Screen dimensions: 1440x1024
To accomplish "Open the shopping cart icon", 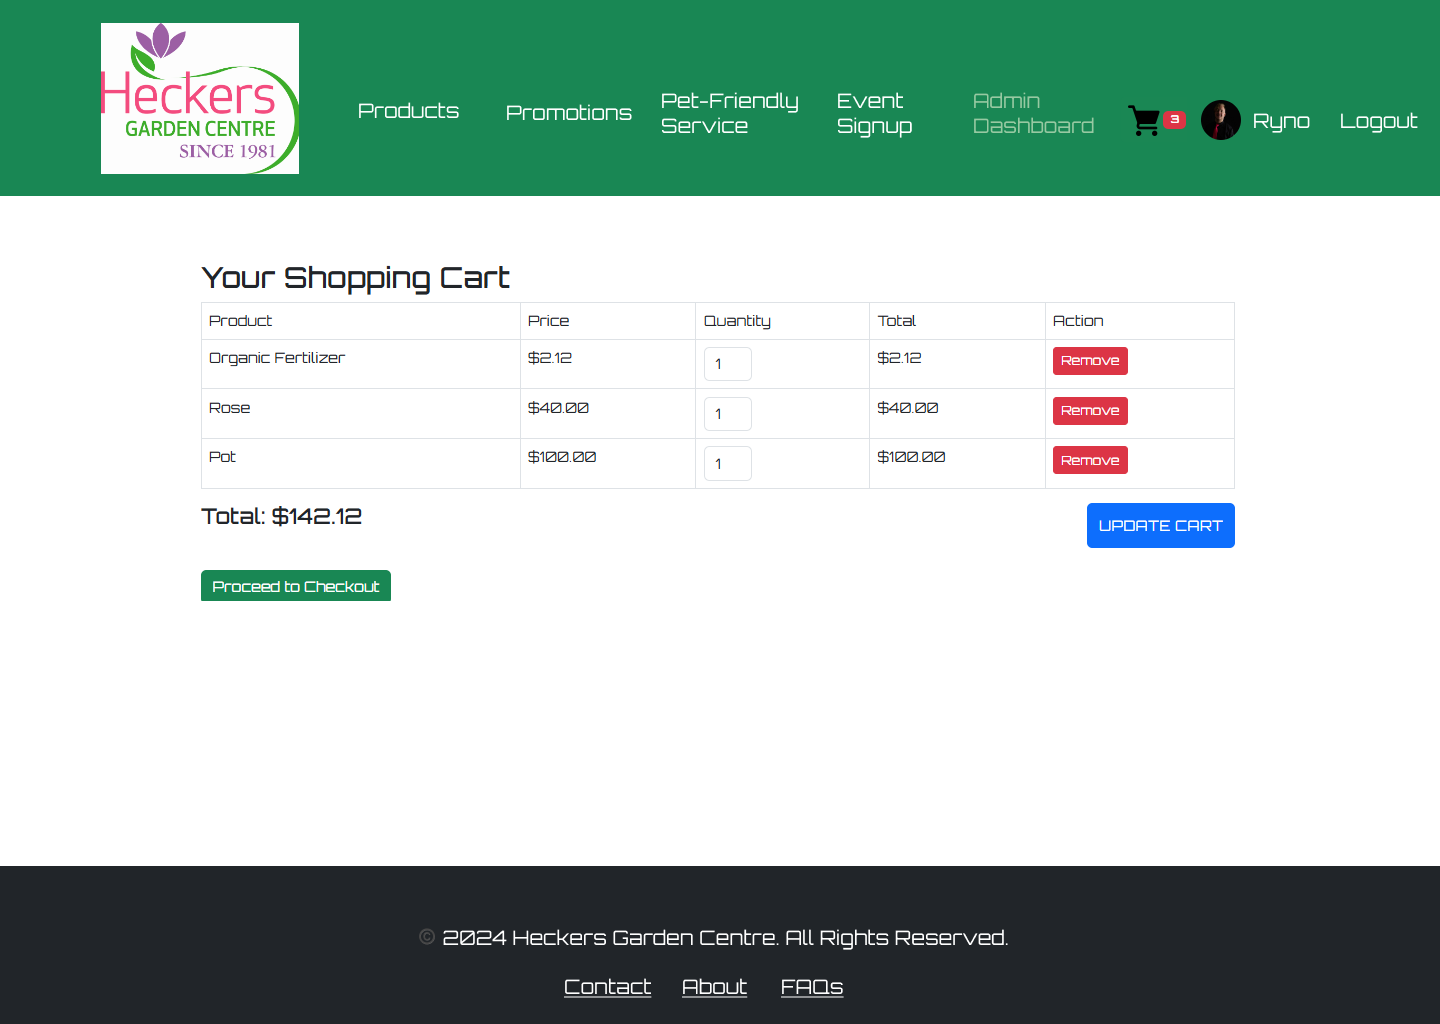I will point(1144,121).
